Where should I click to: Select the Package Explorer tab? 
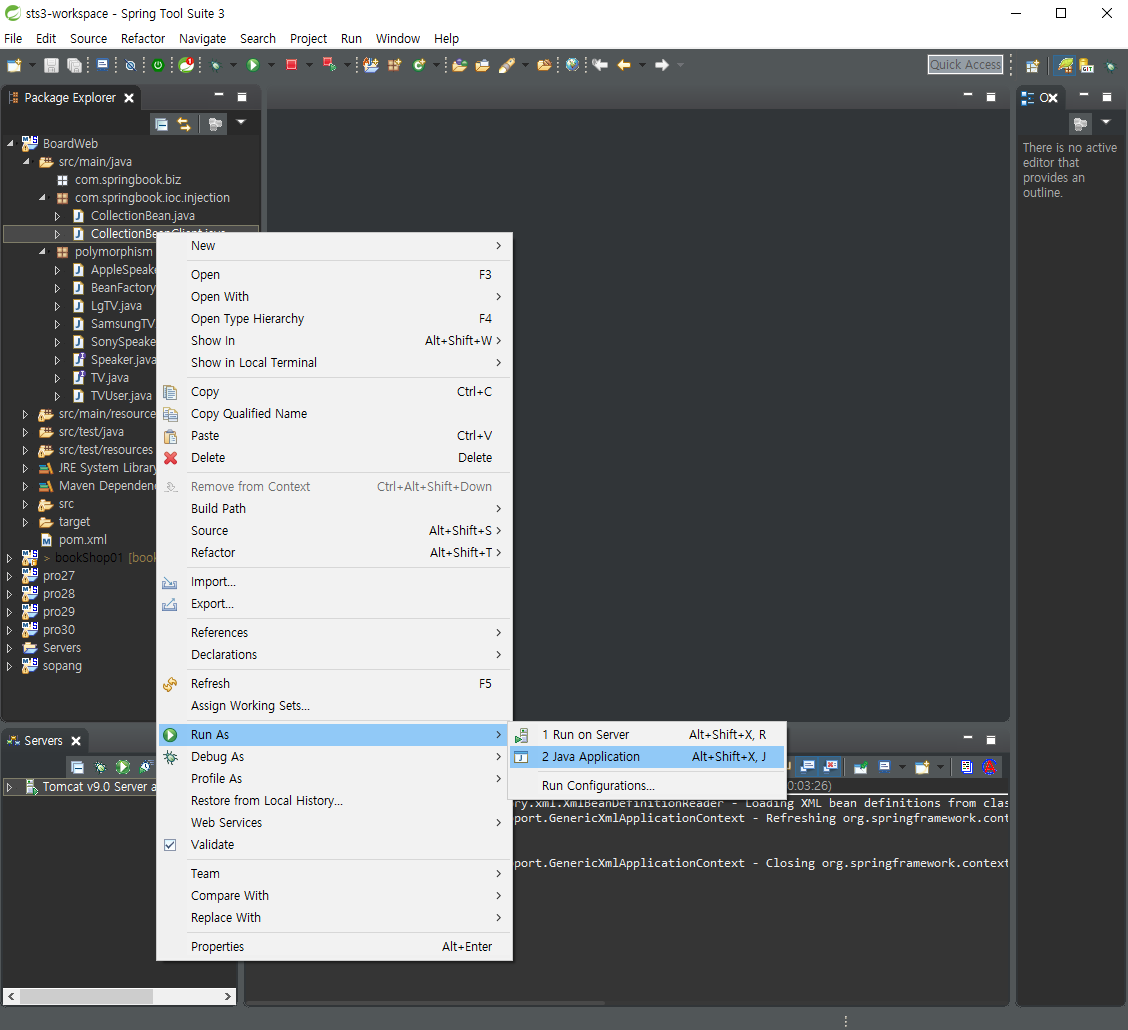pos(70,97)
